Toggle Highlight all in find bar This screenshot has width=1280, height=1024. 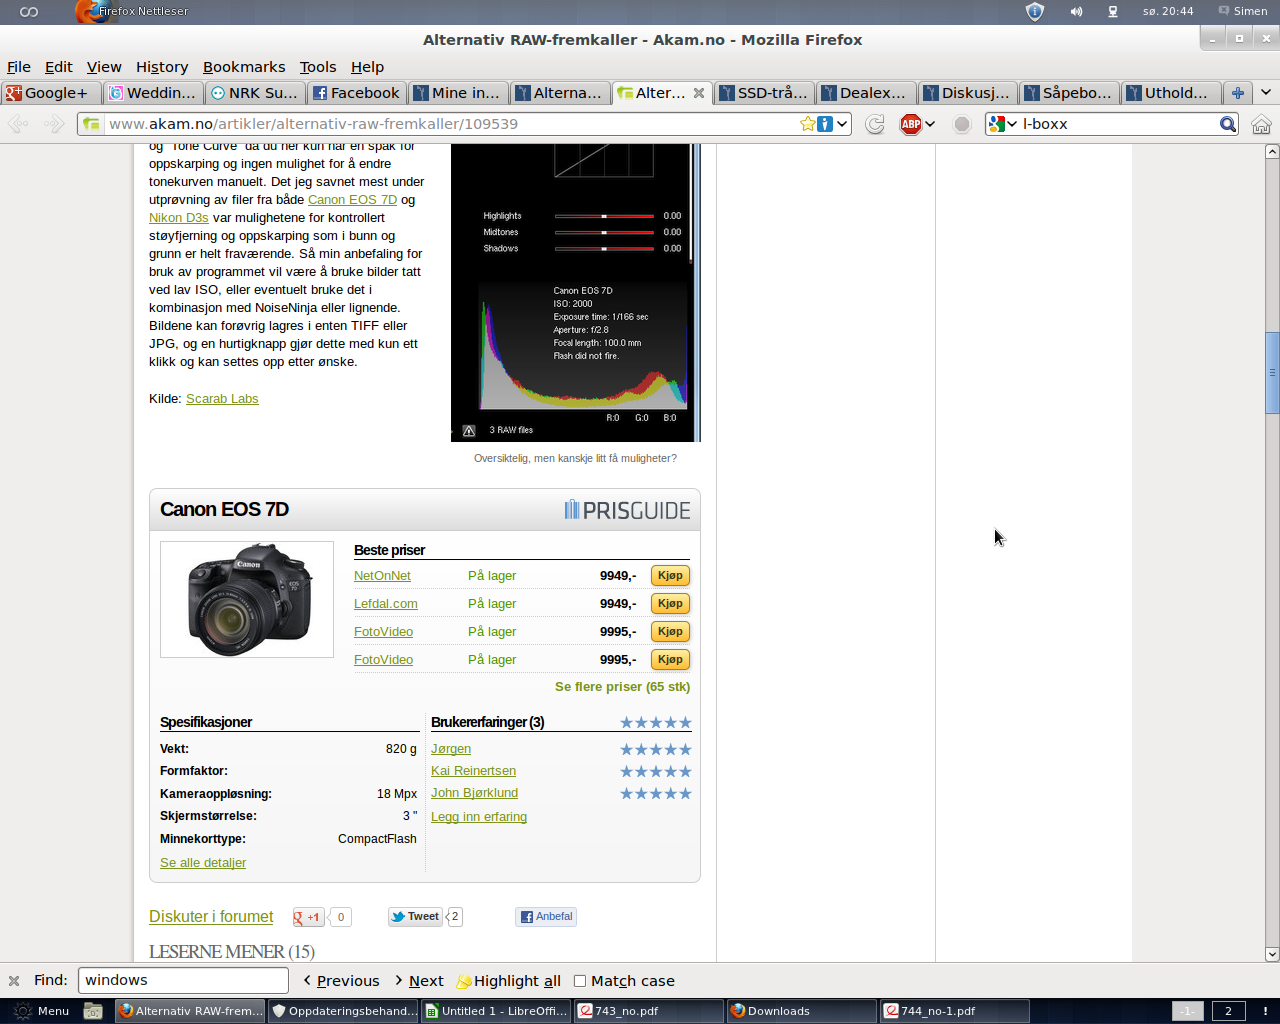pos(509,981)
